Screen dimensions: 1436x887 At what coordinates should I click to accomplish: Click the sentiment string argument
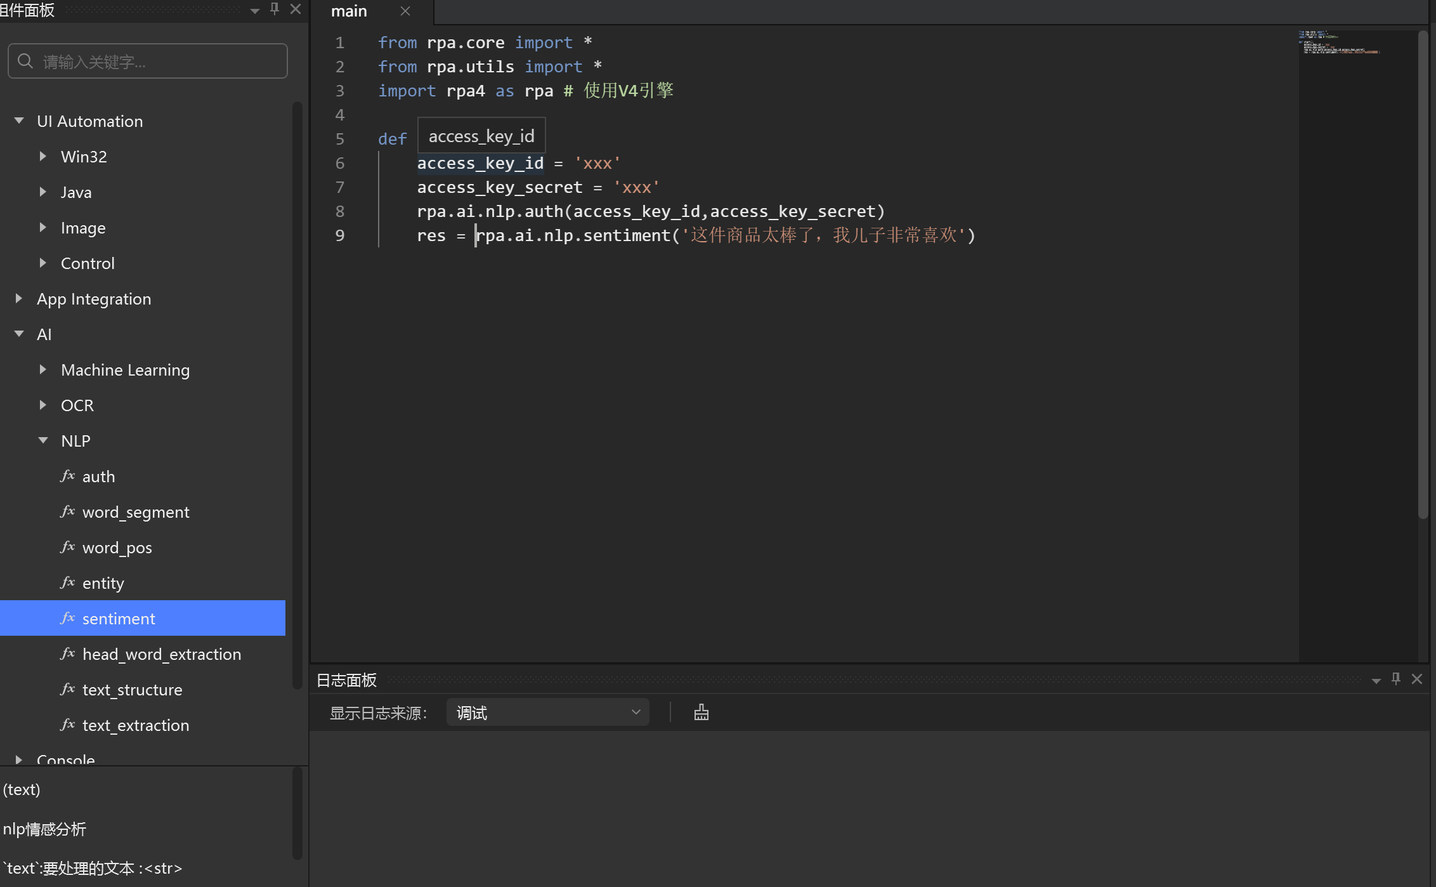[x=823, y=235]
